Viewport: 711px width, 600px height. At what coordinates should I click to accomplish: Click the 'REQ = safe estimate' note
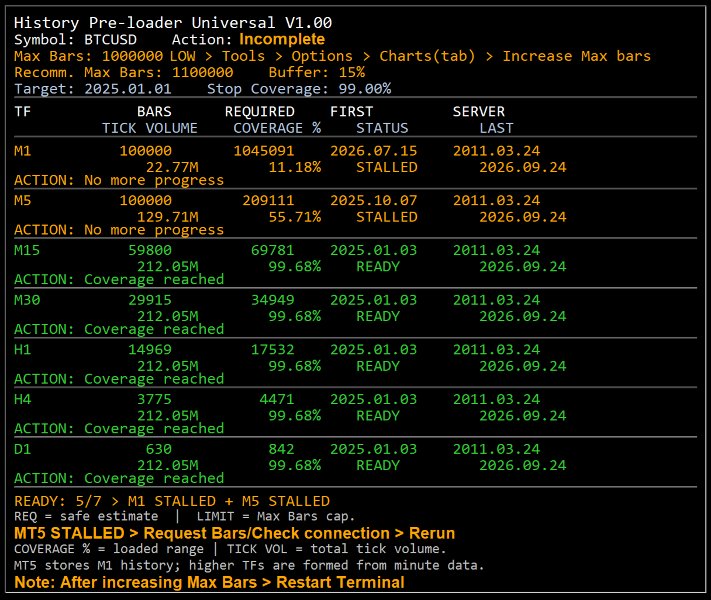pyautogui.click(x=86, y=517)
